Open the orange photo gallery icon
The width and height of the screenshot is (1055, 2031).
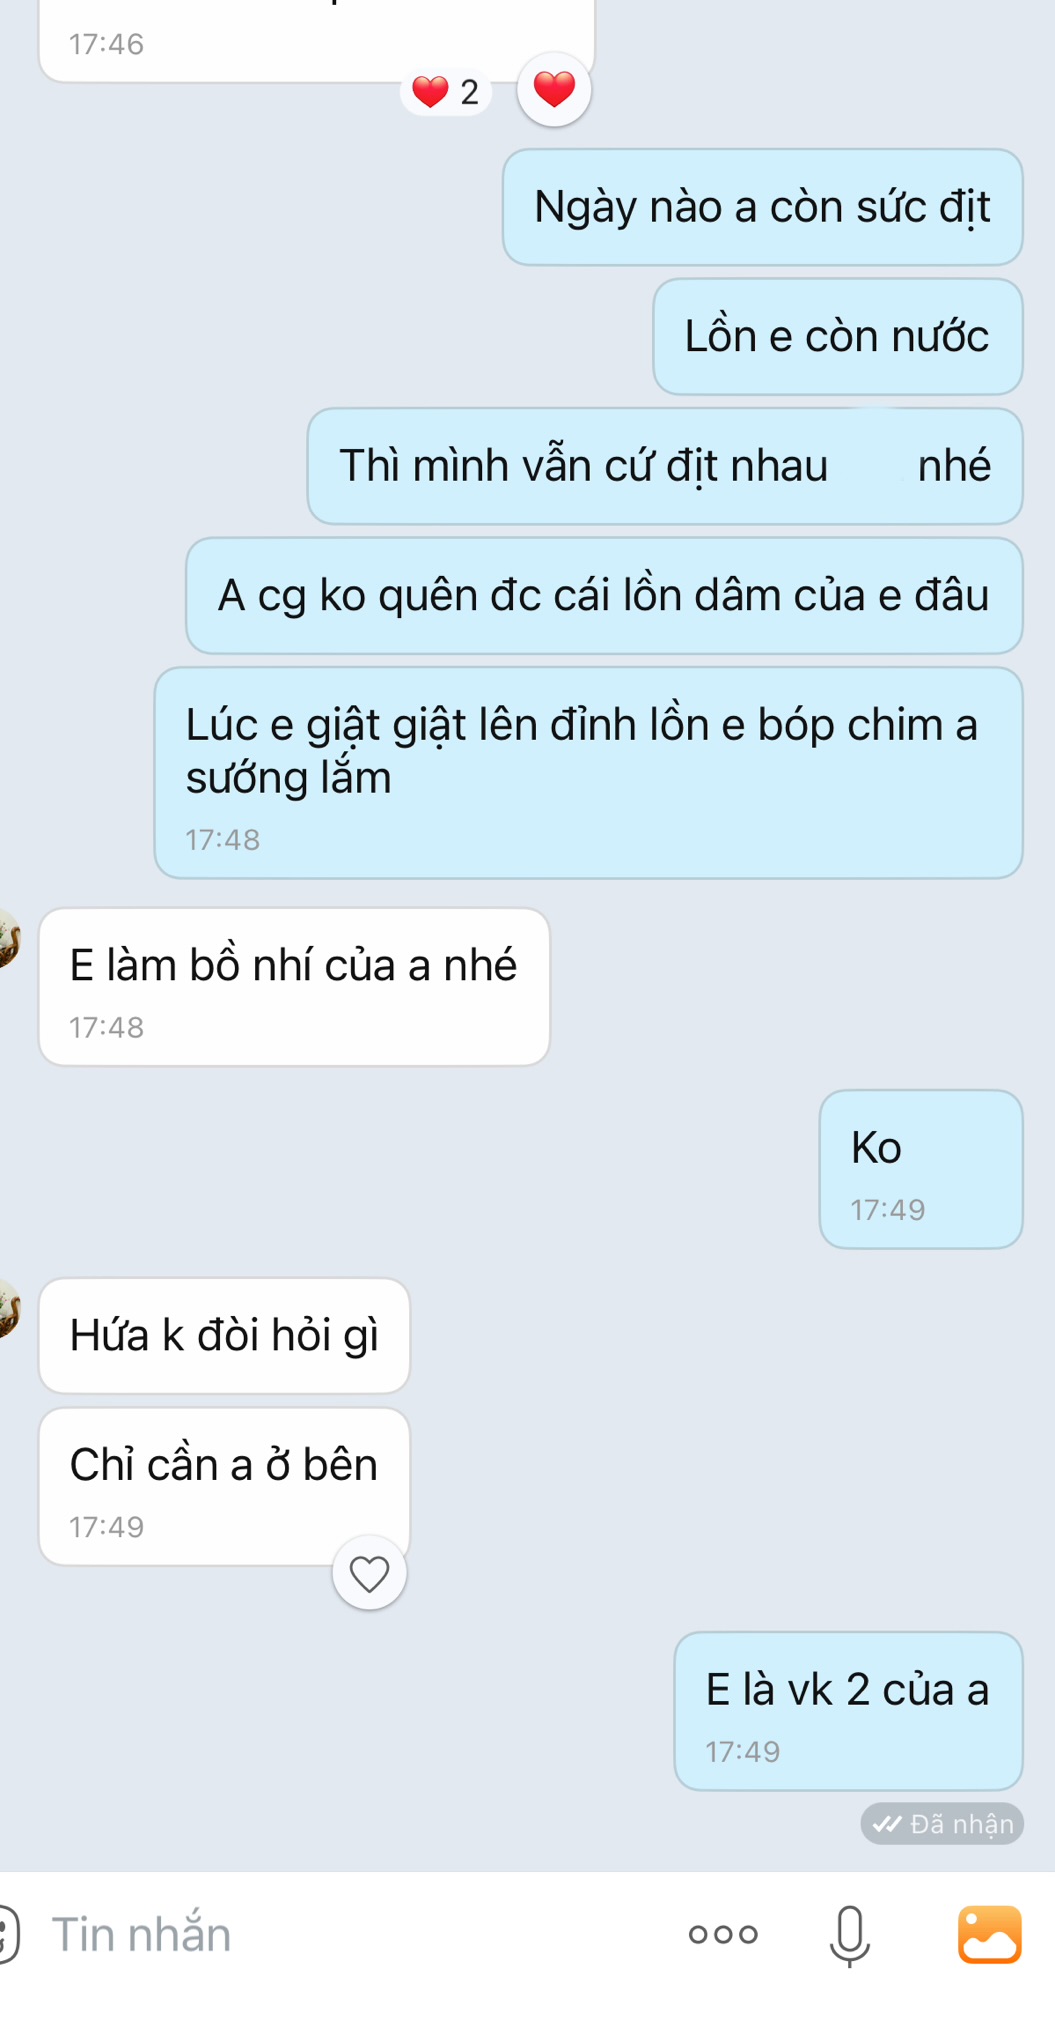click(x=989, y=1934)
